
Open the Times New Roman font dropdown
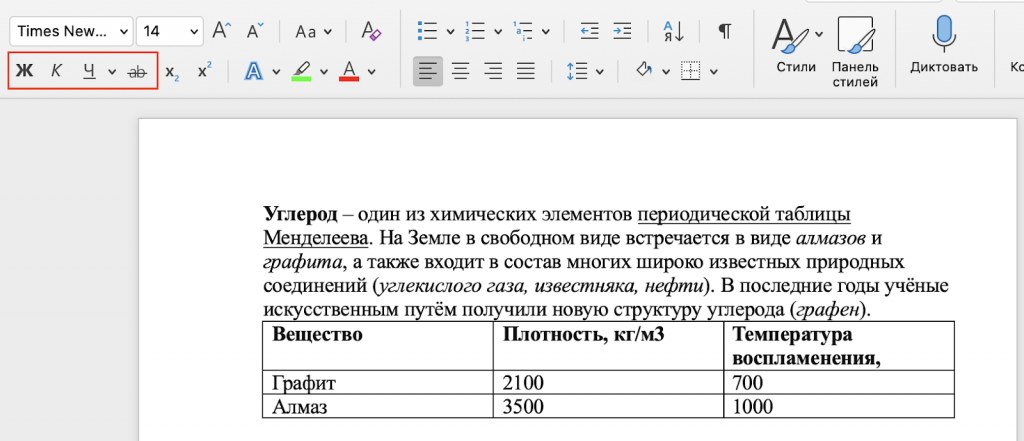[x=72, y=31]
